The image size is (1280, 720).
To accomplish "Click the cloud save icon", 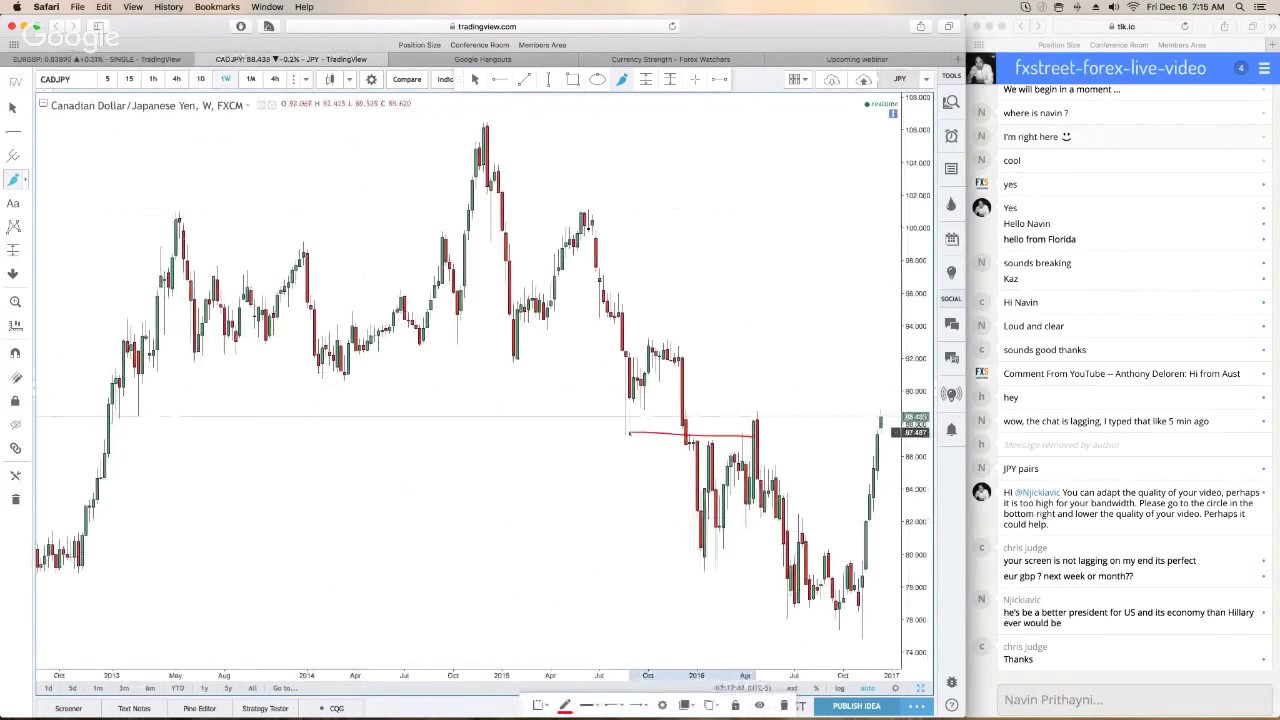I will point(863,79).
